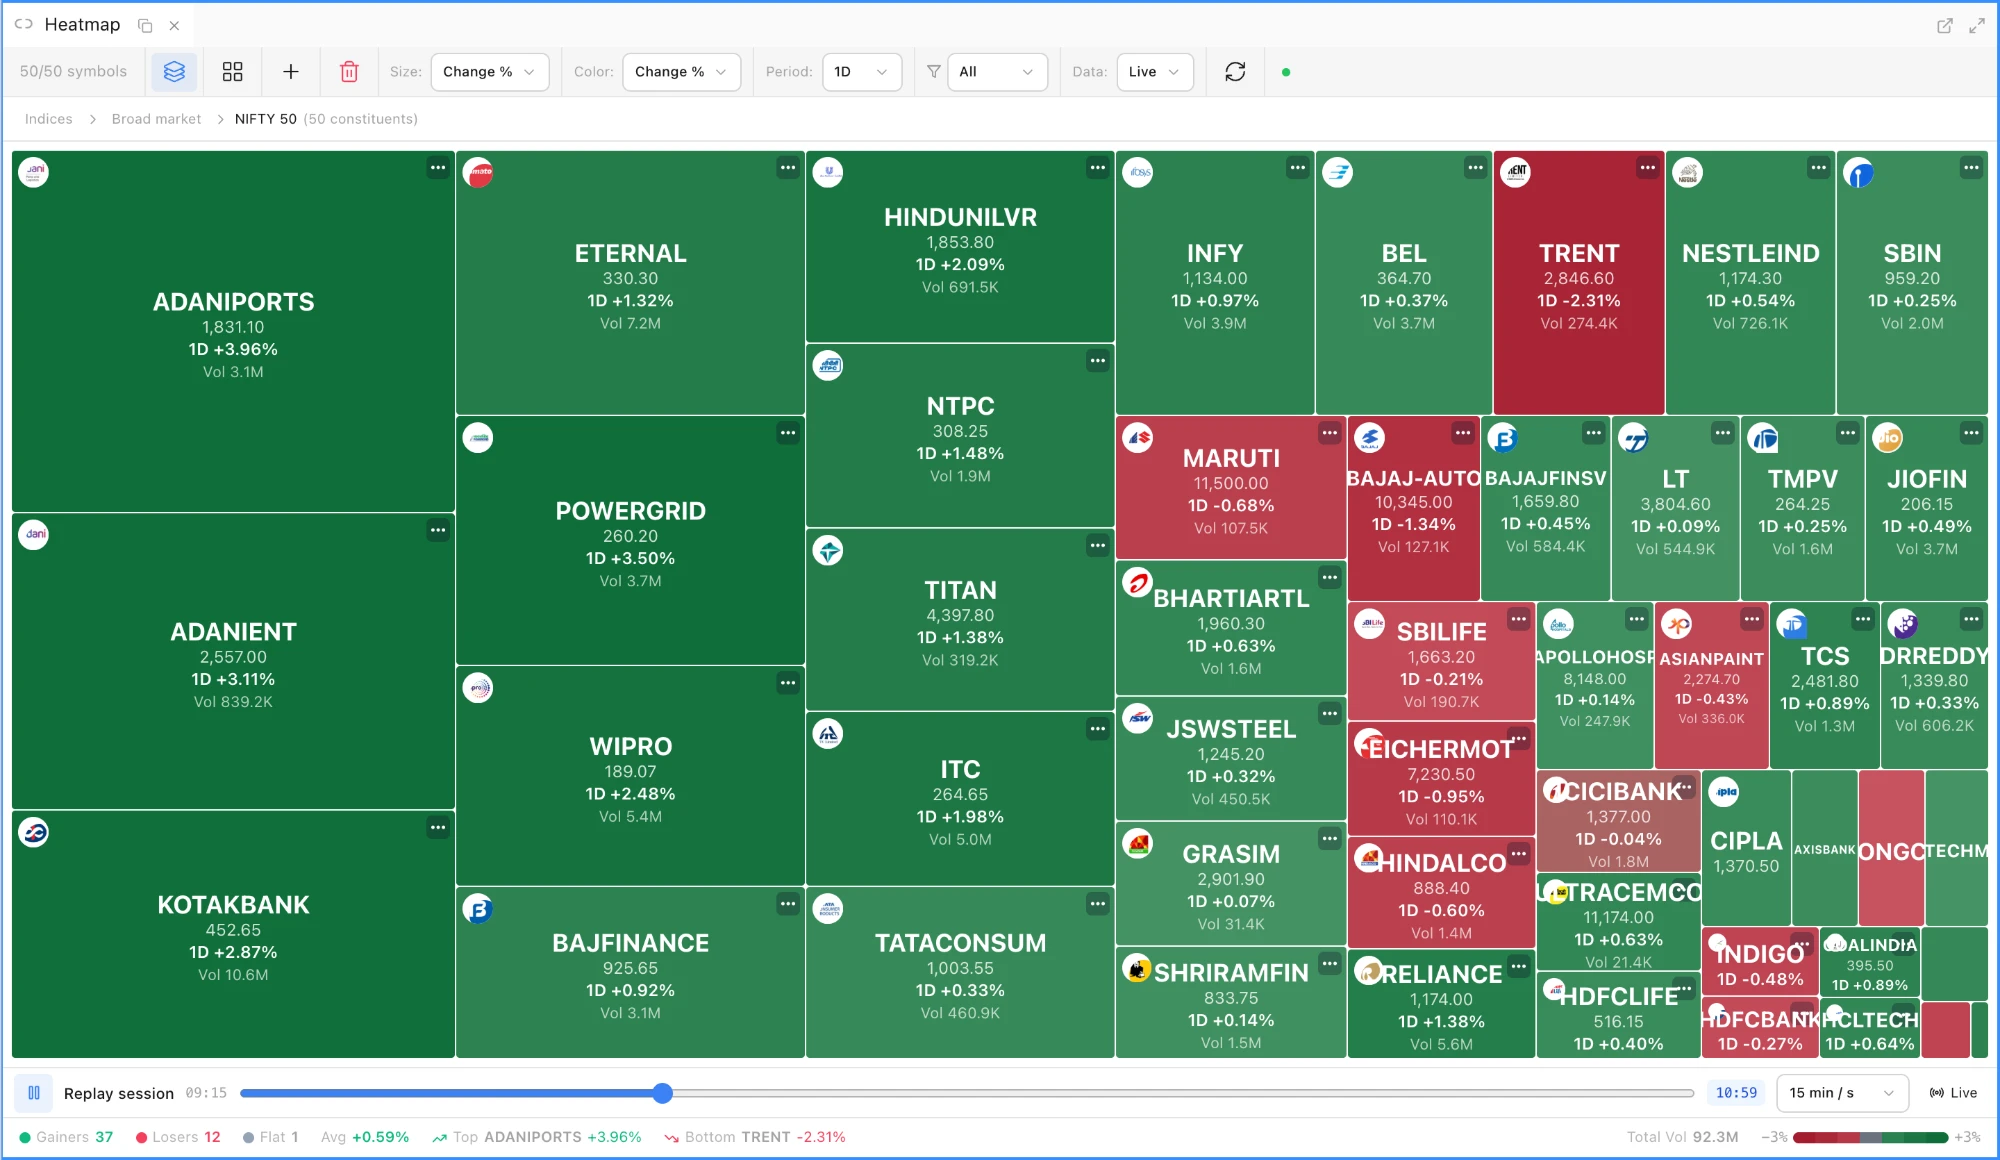Open the SBILIFE tile three-dot menu
The width and height of the screenshot is (2000, 1160).
click(x=1519, y=619)
